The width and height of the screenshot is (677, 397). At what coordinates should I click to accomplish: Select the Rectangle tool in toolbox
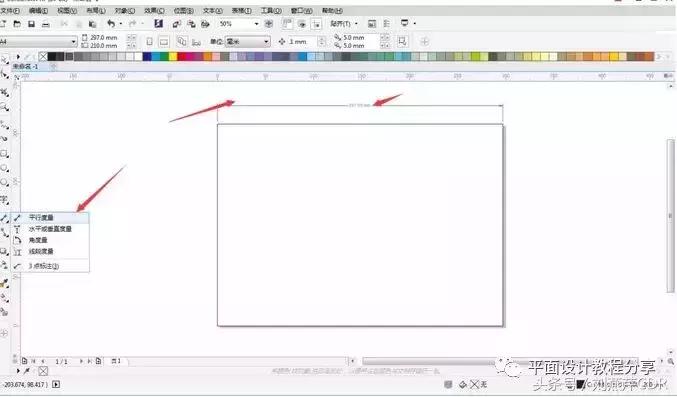click(x=4, y=154)
